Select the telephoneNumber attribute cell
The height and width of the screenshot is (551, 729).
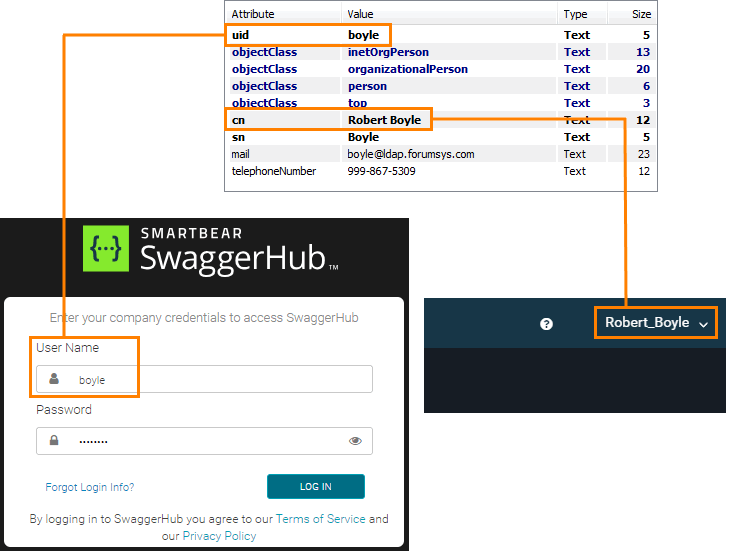274,171
